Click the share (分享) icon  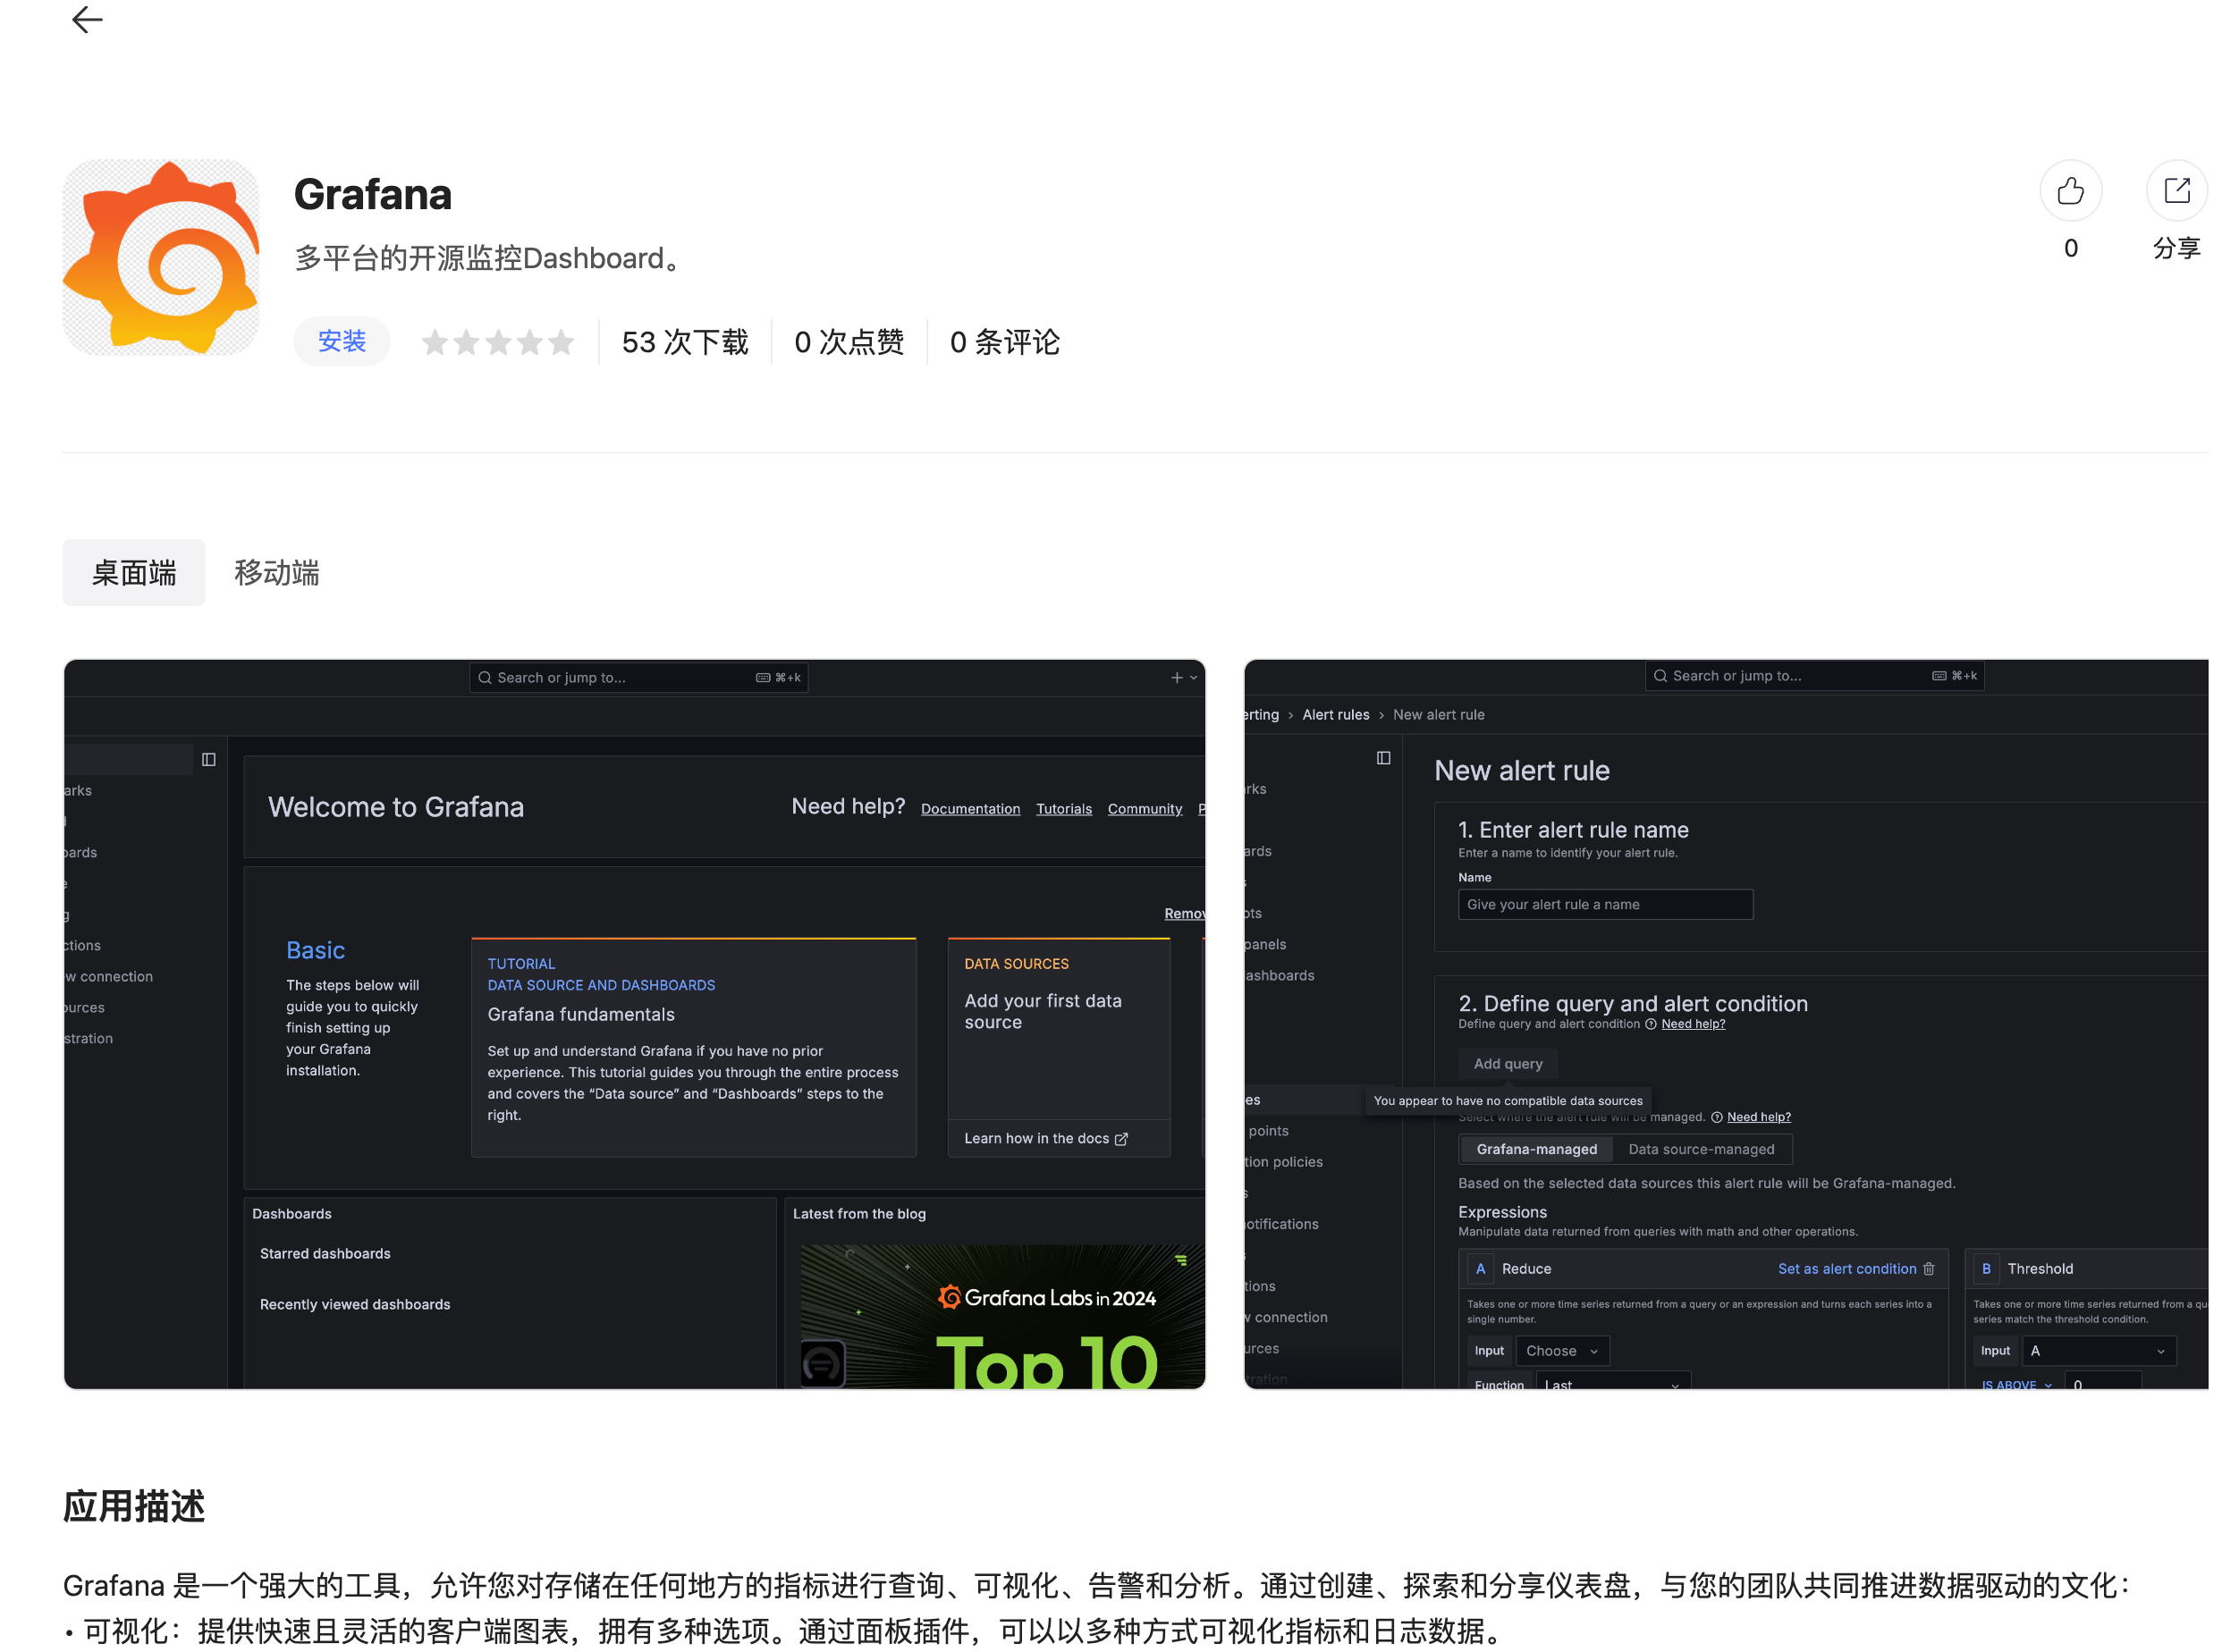click(x=2176, y=191)
